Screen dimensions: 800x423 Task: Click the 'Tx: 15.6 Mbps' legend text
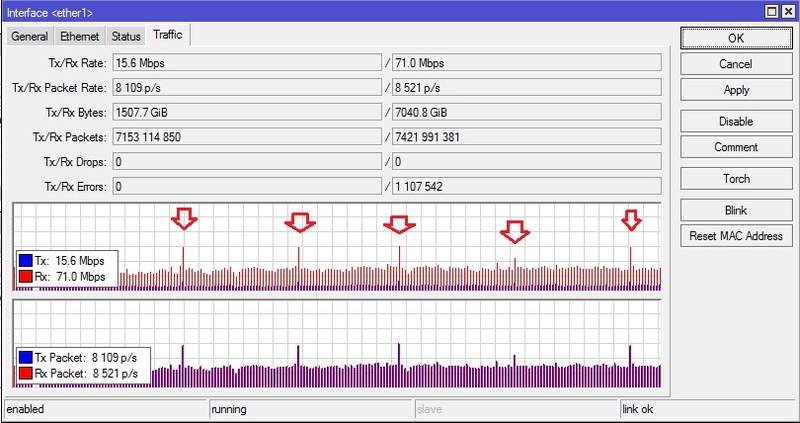pos(69,261)
